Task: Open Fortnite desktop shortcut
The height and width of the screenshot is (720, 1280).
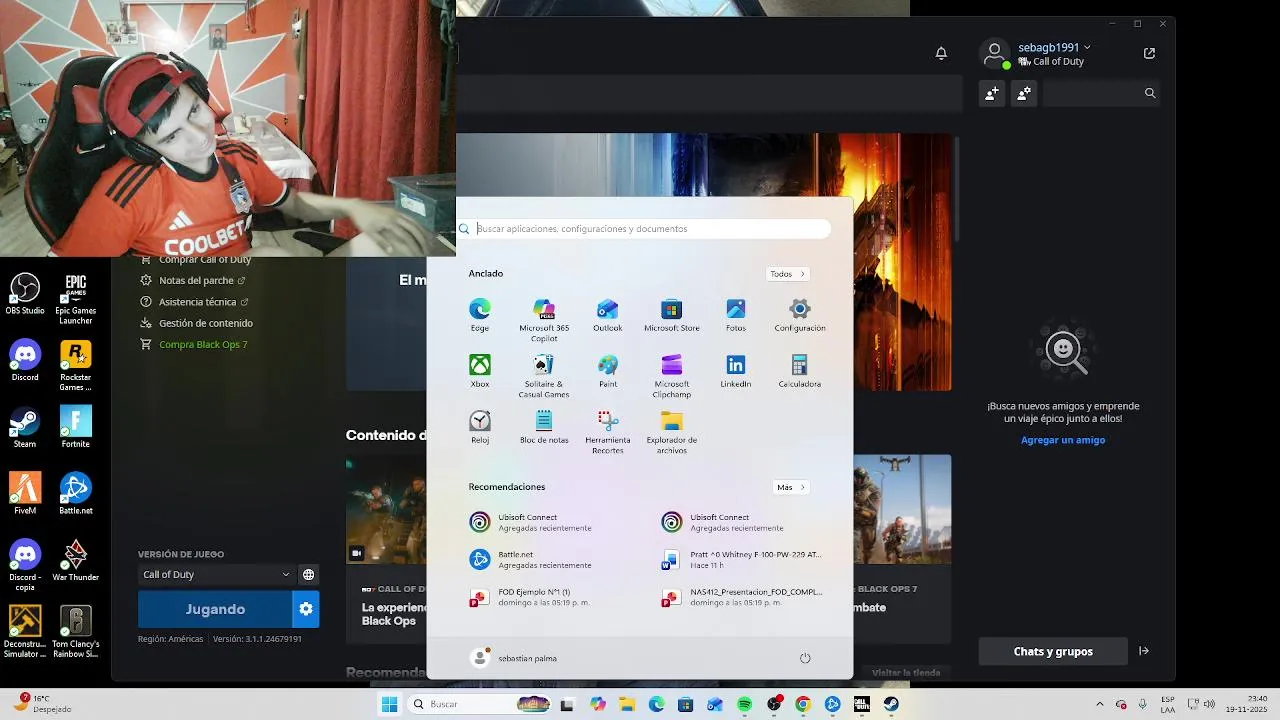Action: [x=76, y=427]
